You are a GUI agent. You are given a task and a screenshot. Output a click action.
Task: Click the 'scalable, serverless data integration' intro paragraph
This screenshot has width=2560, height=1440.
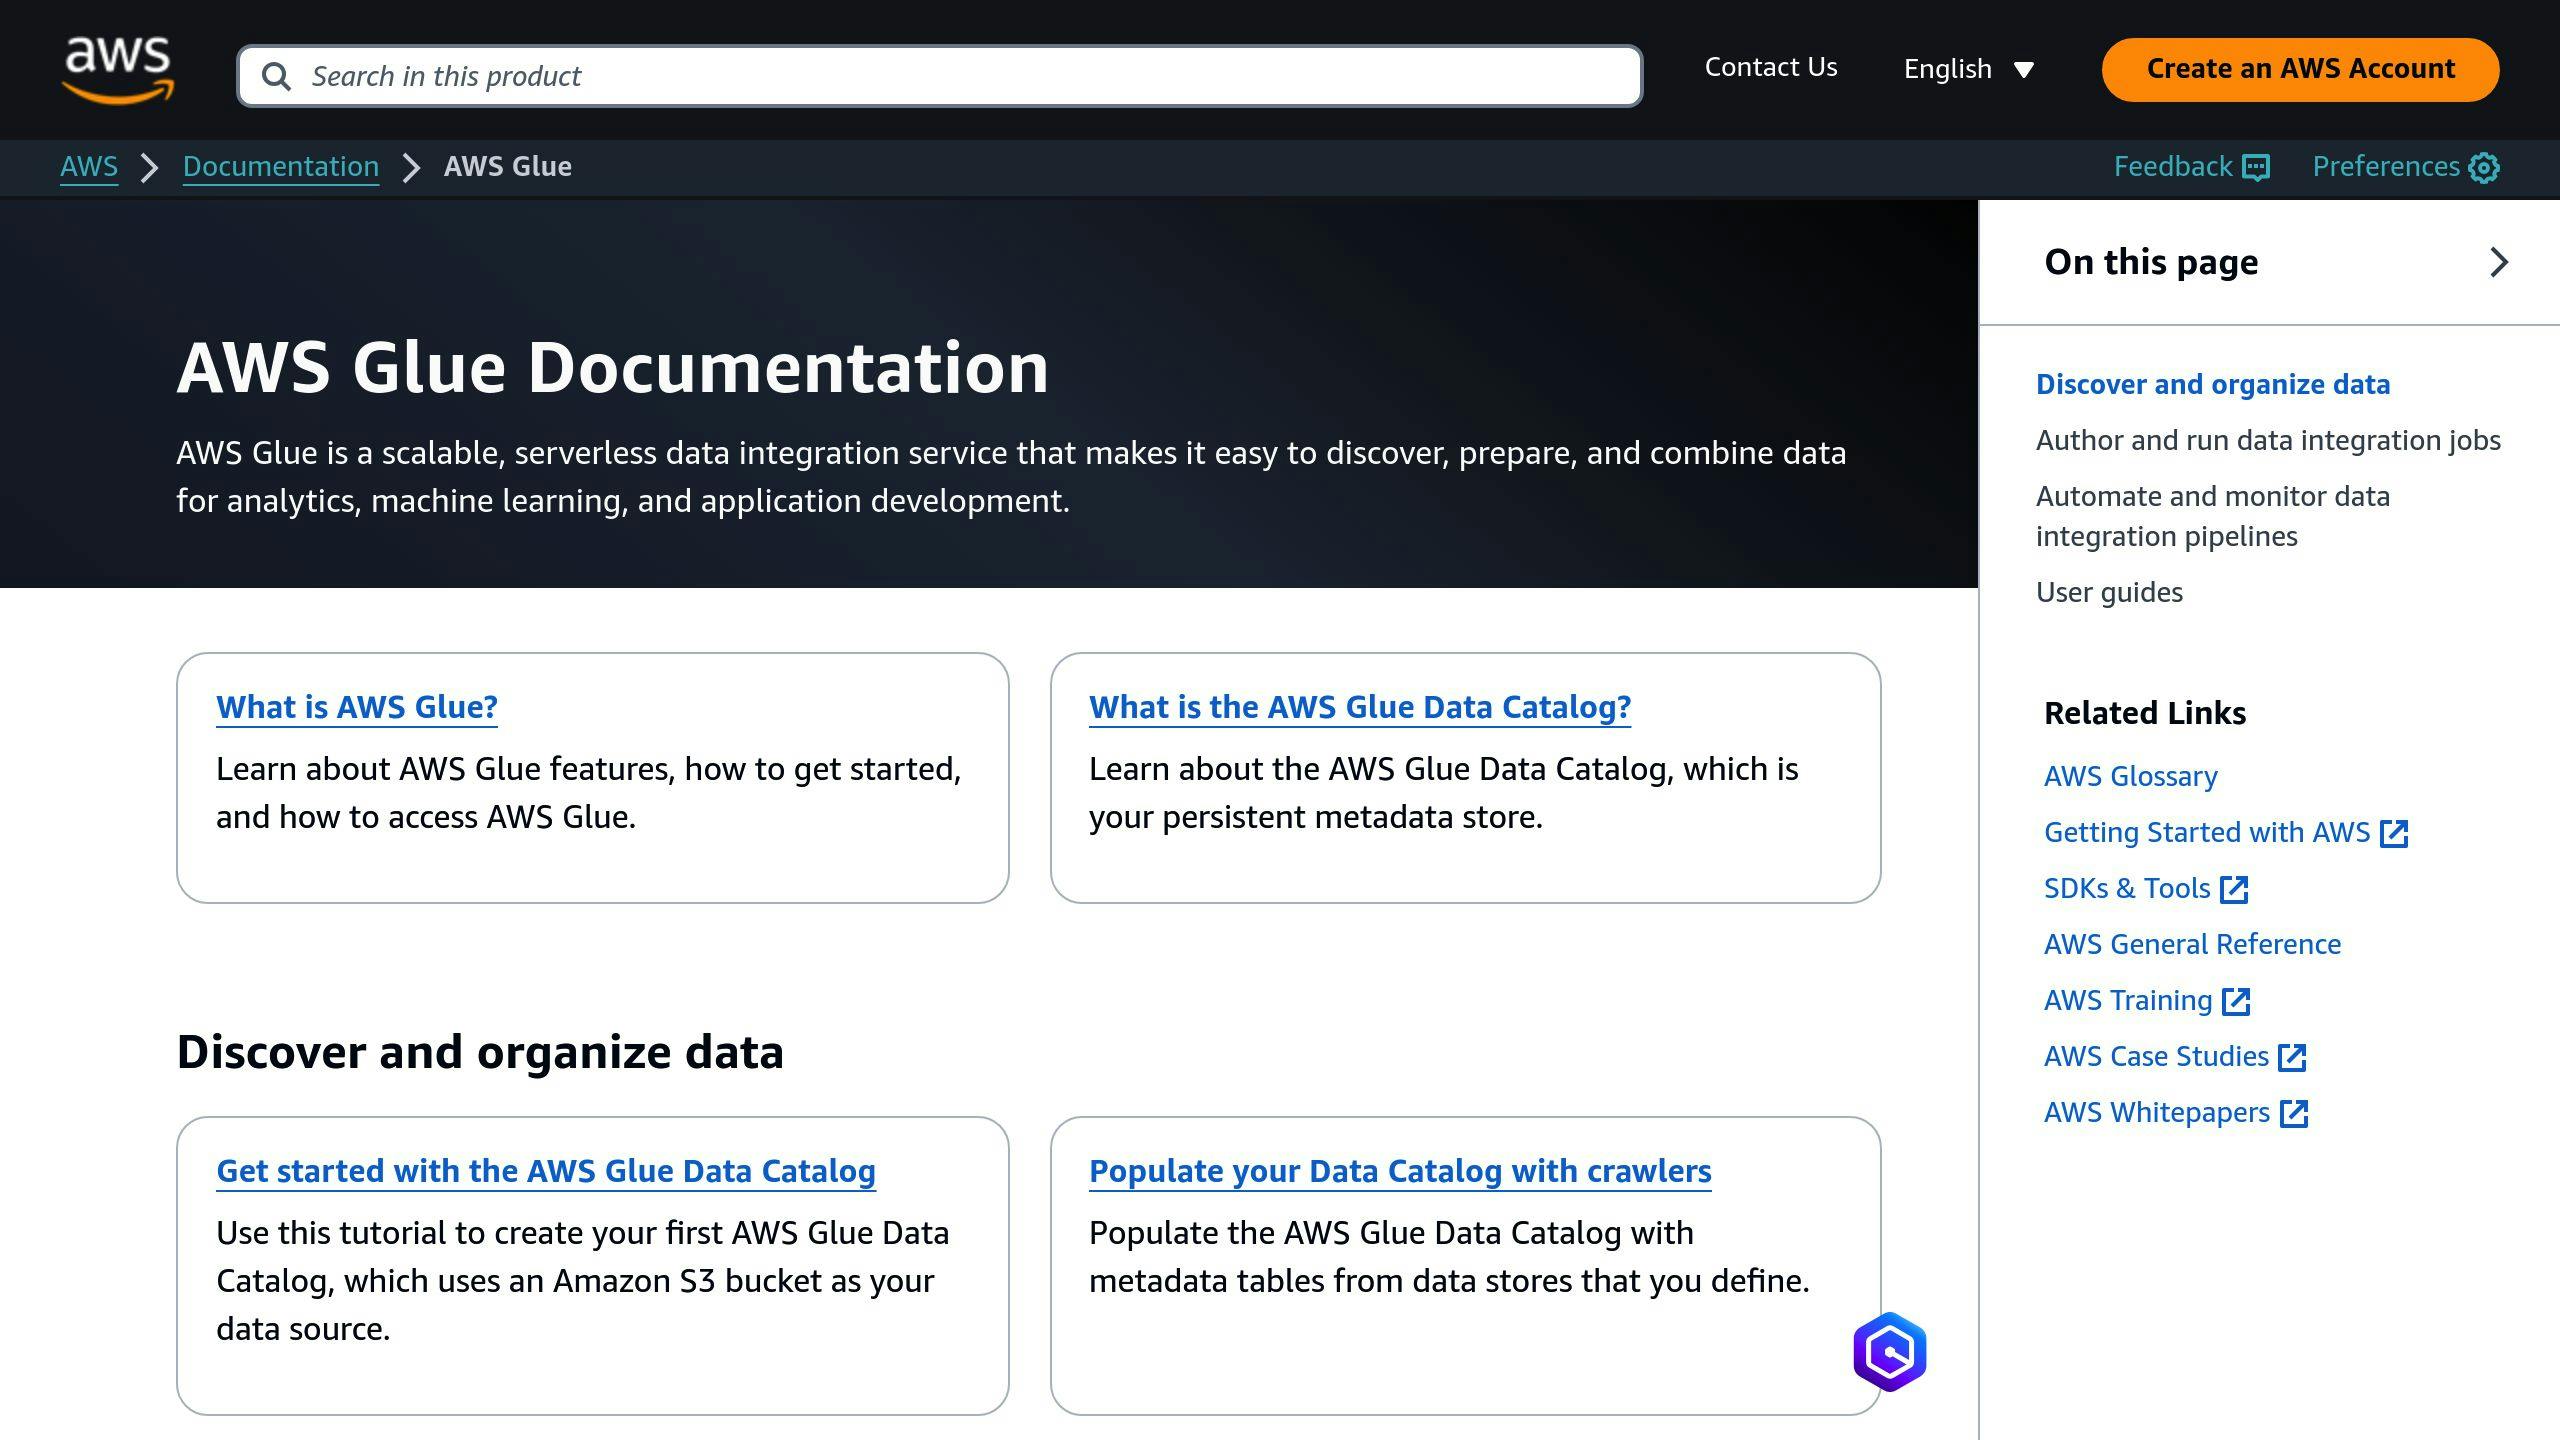[x=1011, y=477]
